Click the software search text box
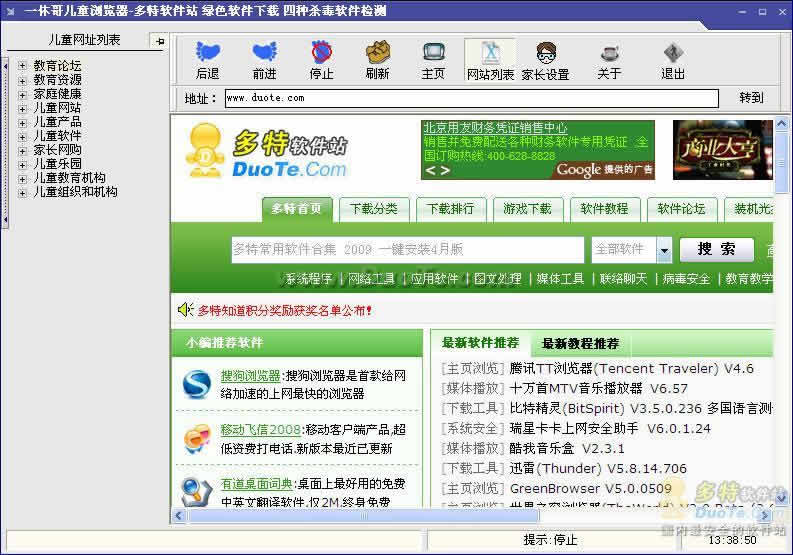This screenshot has height=555, width=793. (408, 250)
